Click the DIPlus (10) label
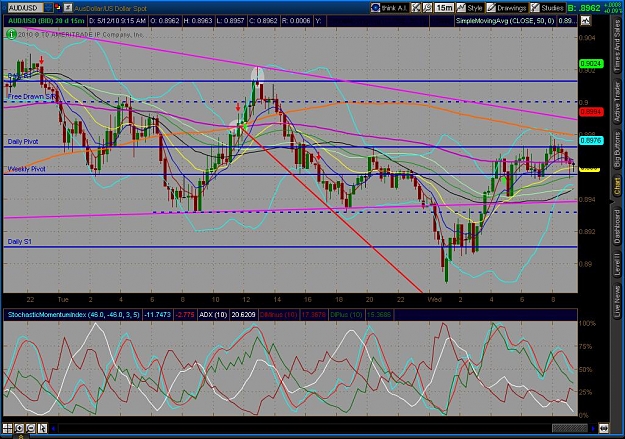This screenshot has width=625, height=439. click(346, 315)
